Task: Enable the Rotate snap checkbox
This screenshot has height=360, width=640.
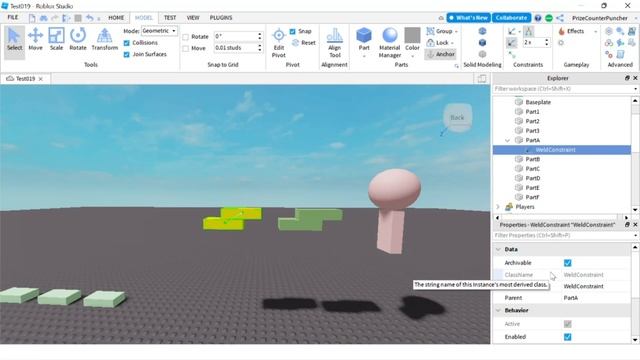Action: (186, 37)
